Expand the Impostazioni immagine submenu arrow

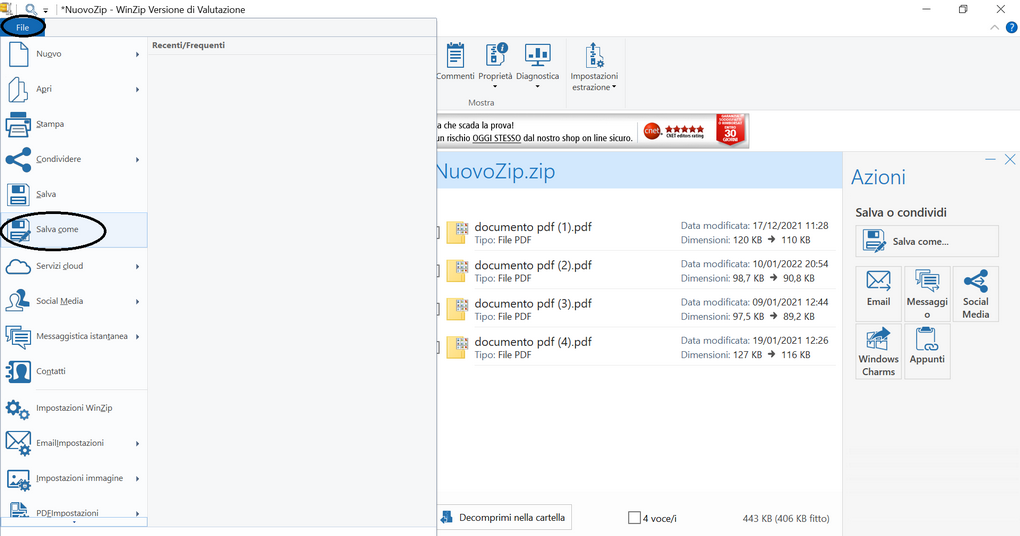pos(137,479)
